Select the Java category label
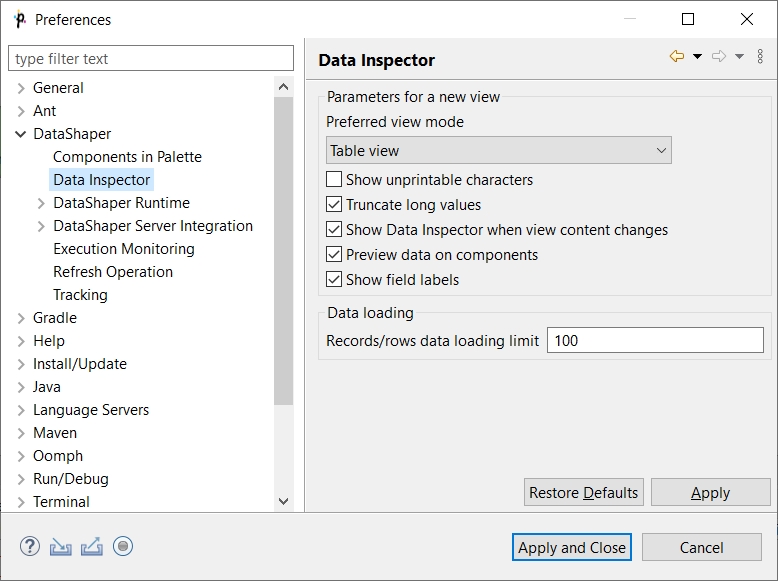This screenshot has height=581, width=778. pyautogui.click(x=47, y=387)
